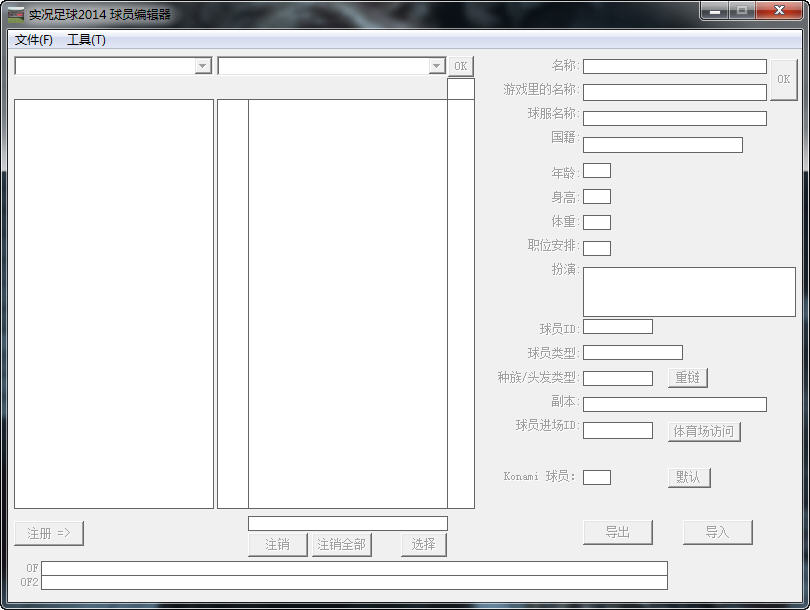The height and width of the screenshot is (610, 810).
Task: Focus the 游戏里的名称 input field
Action: point(675,92)
